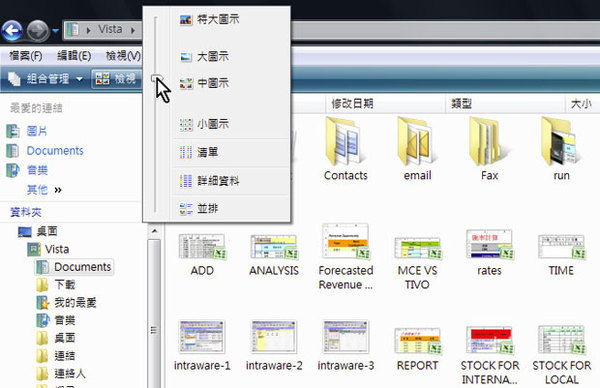Select the STOCK FOR LOCAL file
The width and height of the screenshot is (600, 388).
click(x=561, y=355)
